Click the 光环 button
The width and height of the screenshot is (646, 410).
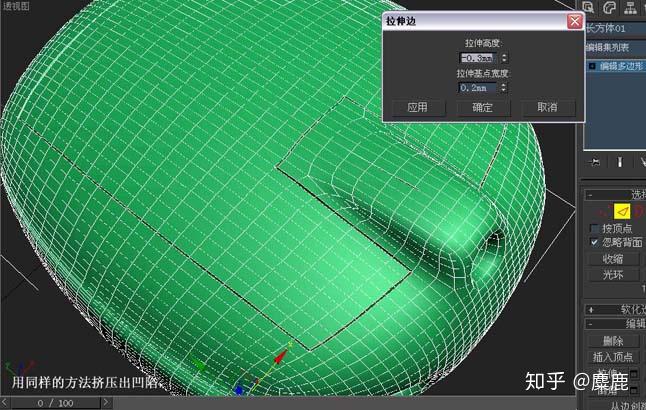click(x=613, y=274)
